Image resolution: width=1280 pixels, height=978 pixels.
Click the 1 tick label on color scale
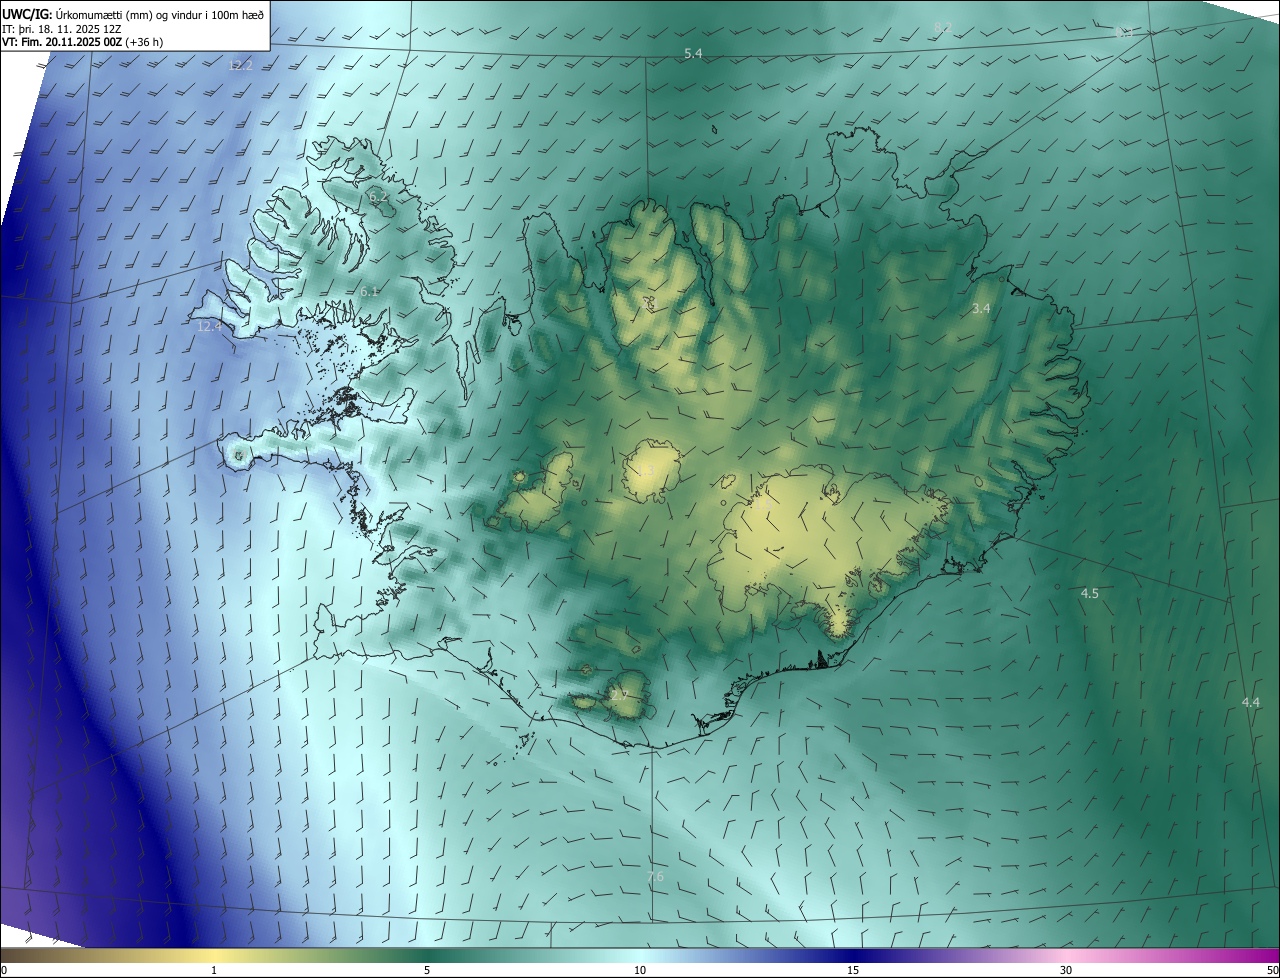(x=214, y=970)
